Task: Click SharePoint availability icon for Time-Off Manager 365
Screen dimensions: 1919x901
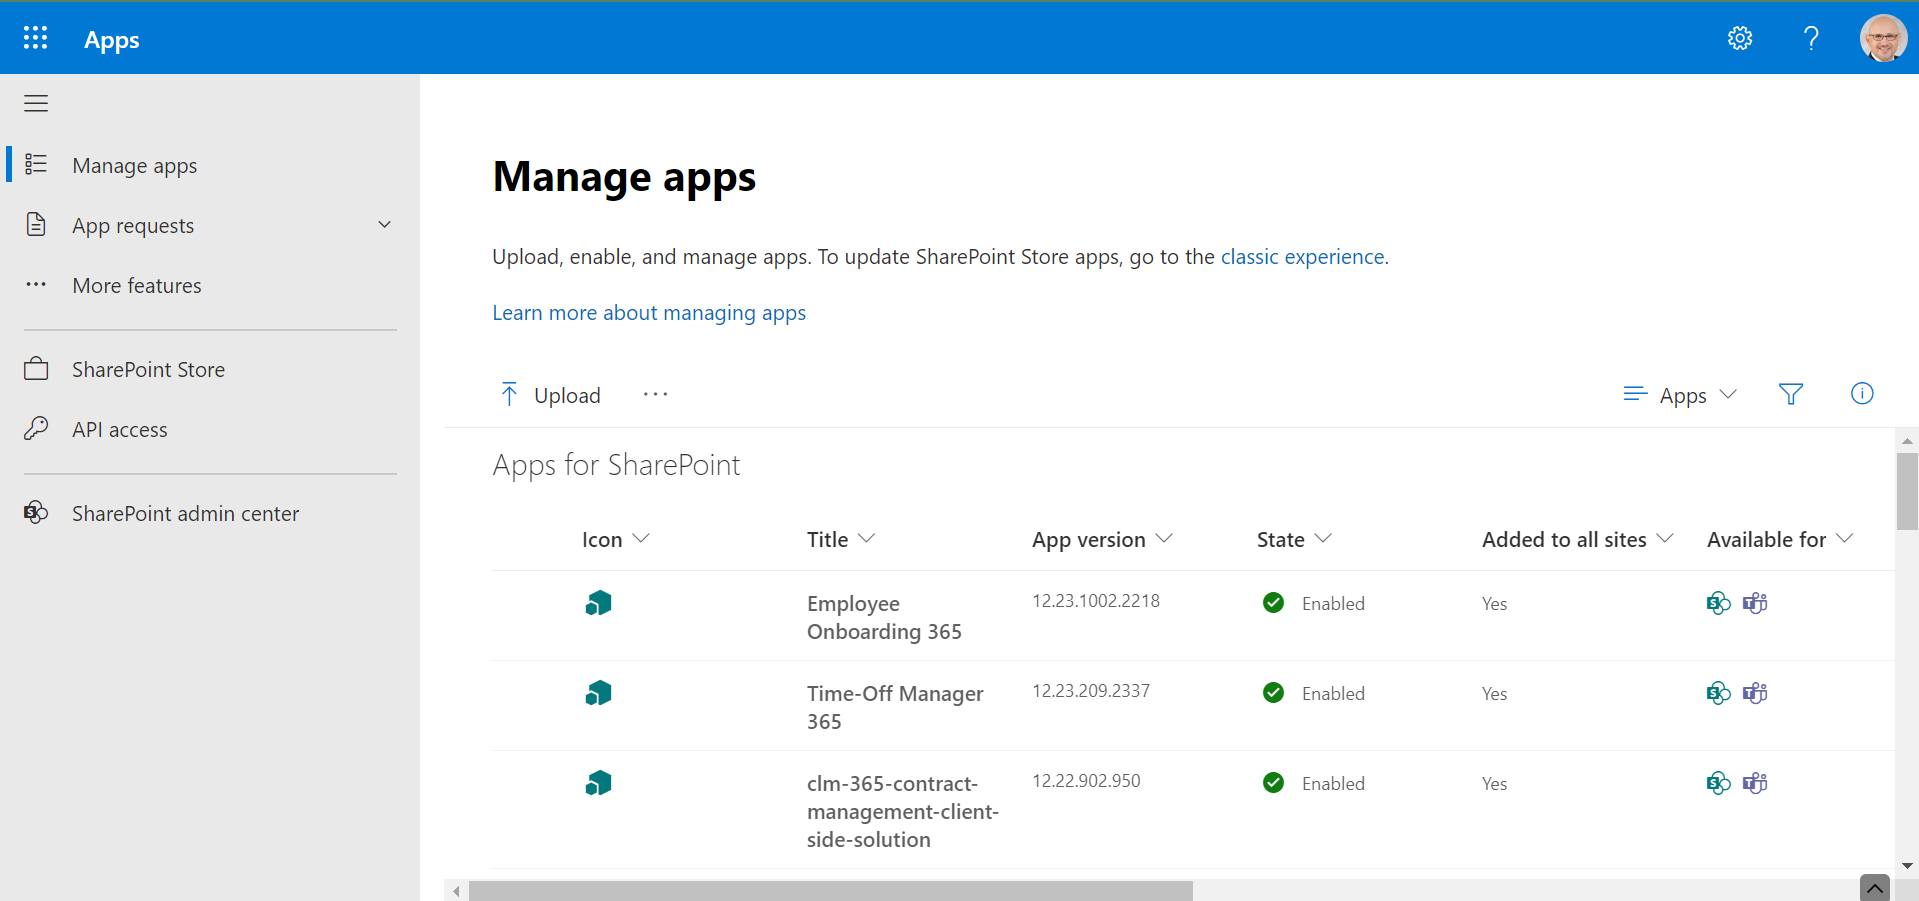Action: tap(1718, 693)
